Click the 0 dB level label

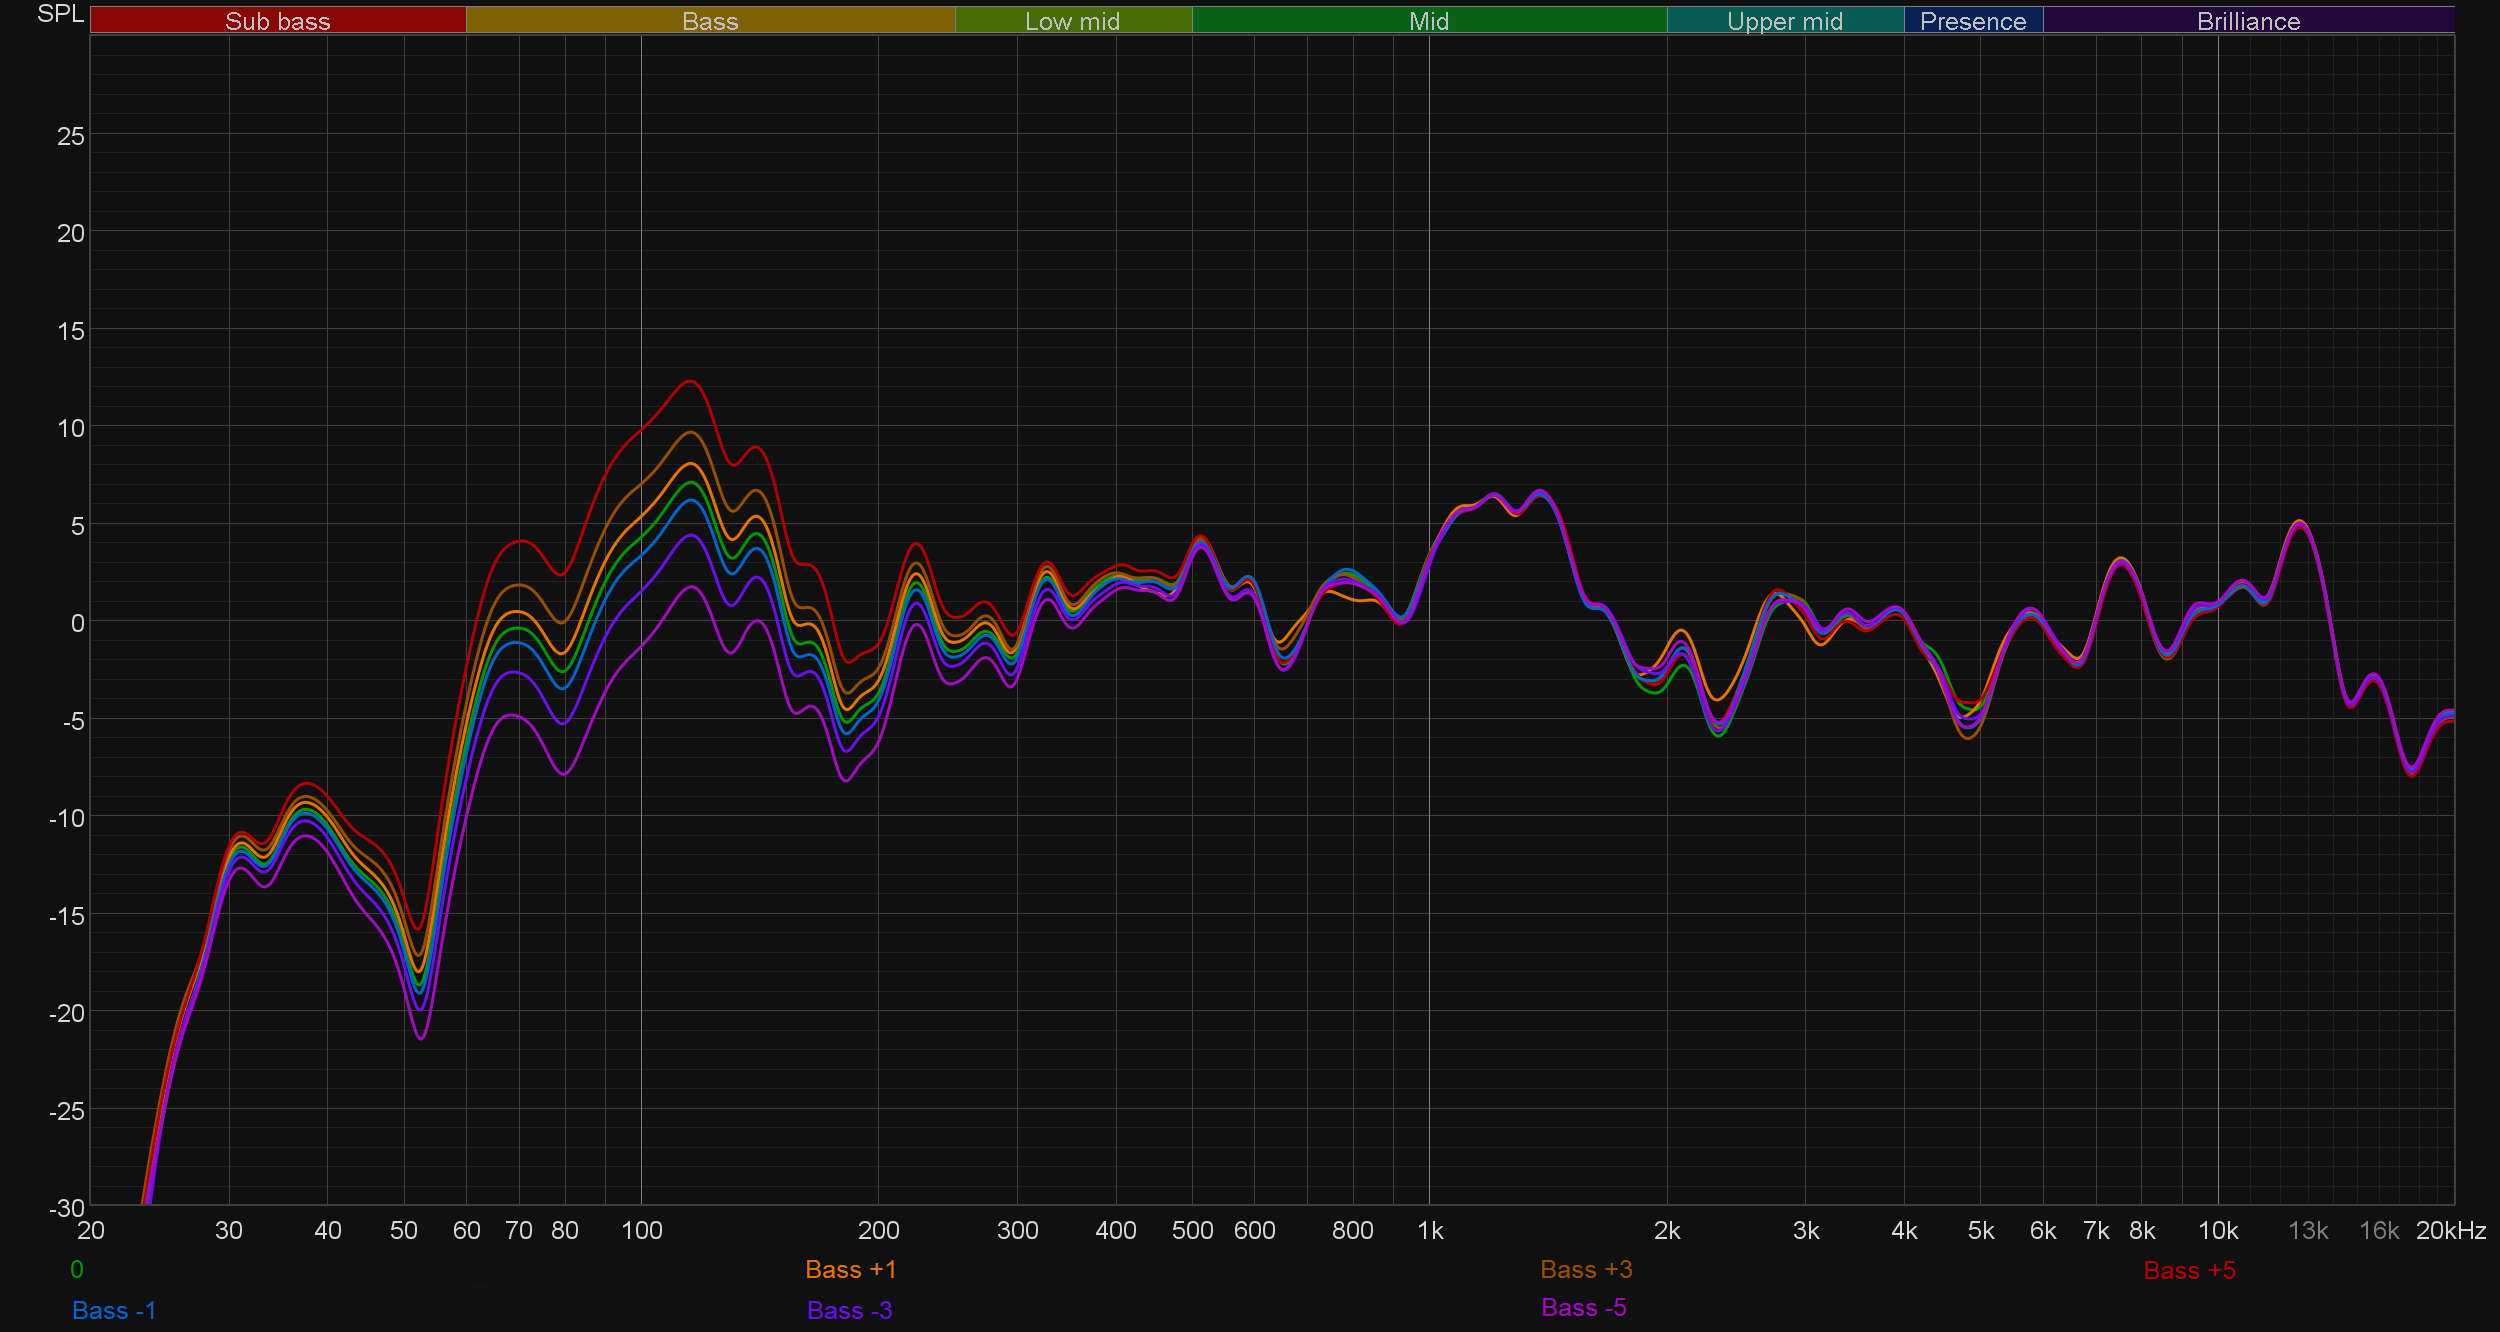(77, 623)
